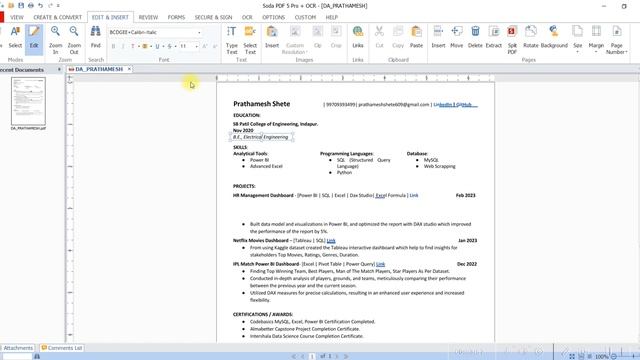The width and height of the screenshot is (640, 360).
Task: Toggle Bold formatting in Font group
Action: coord(113,47)
